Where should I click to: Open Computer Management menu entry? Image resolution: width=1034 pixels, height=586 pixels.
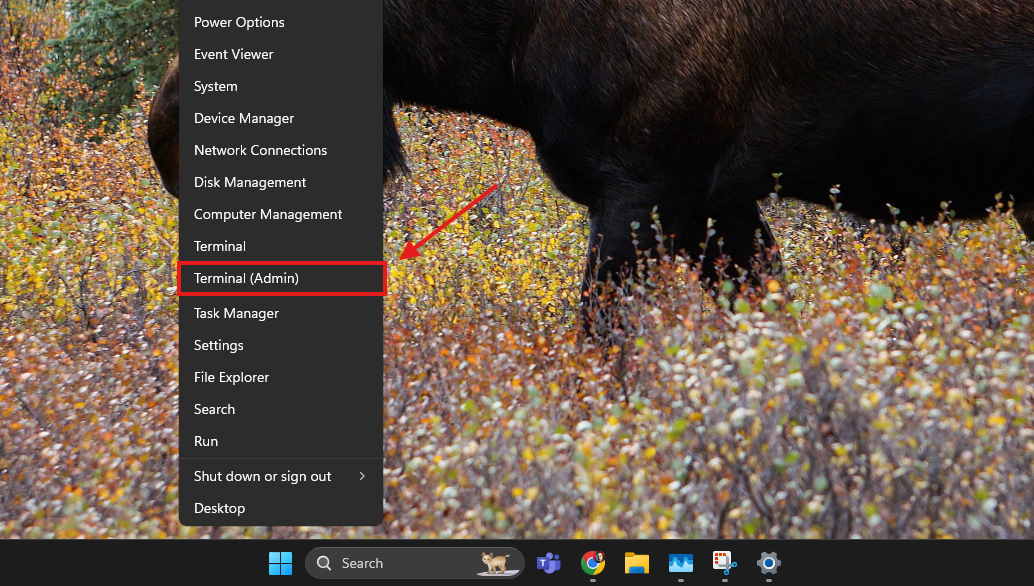[x=268, y=214]
